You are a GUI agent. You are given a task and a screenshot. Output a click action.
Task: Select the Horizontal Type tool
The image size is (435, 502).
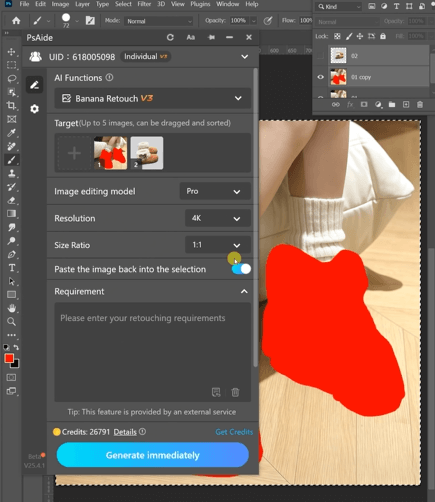click(11, 268)
